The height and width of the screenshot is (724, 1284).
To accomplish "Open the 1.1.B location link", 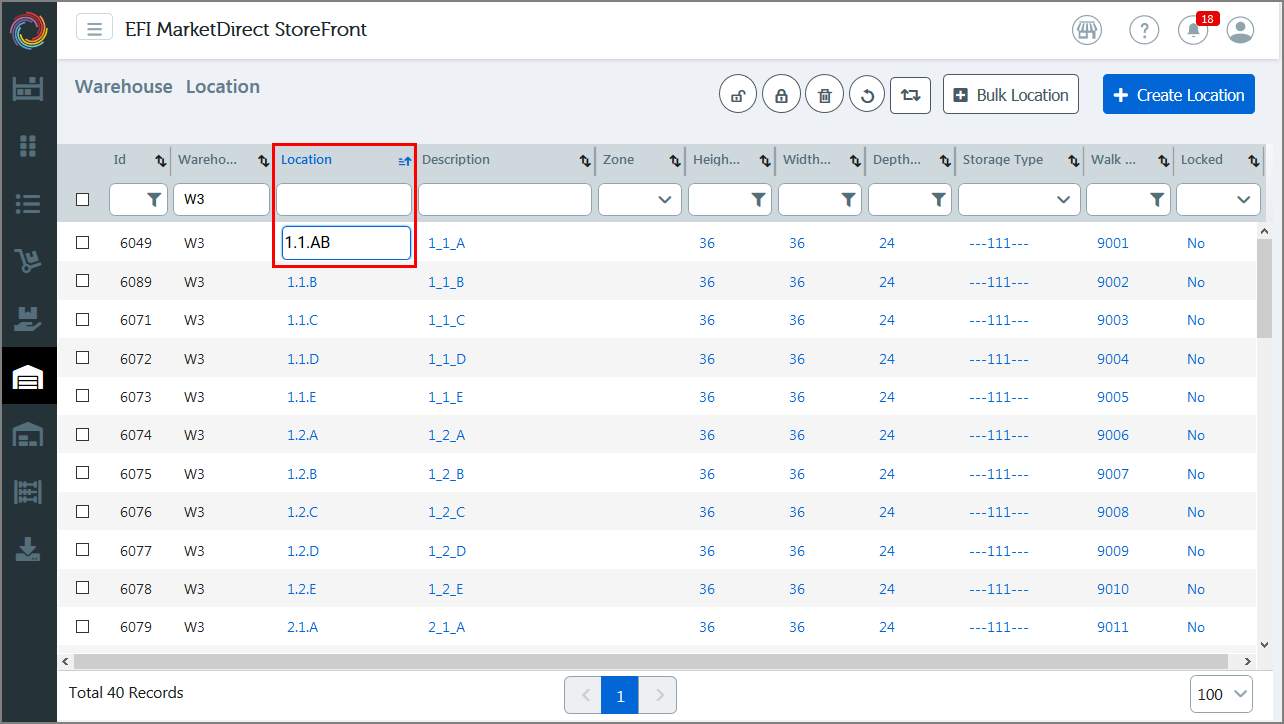I will 302,282.
